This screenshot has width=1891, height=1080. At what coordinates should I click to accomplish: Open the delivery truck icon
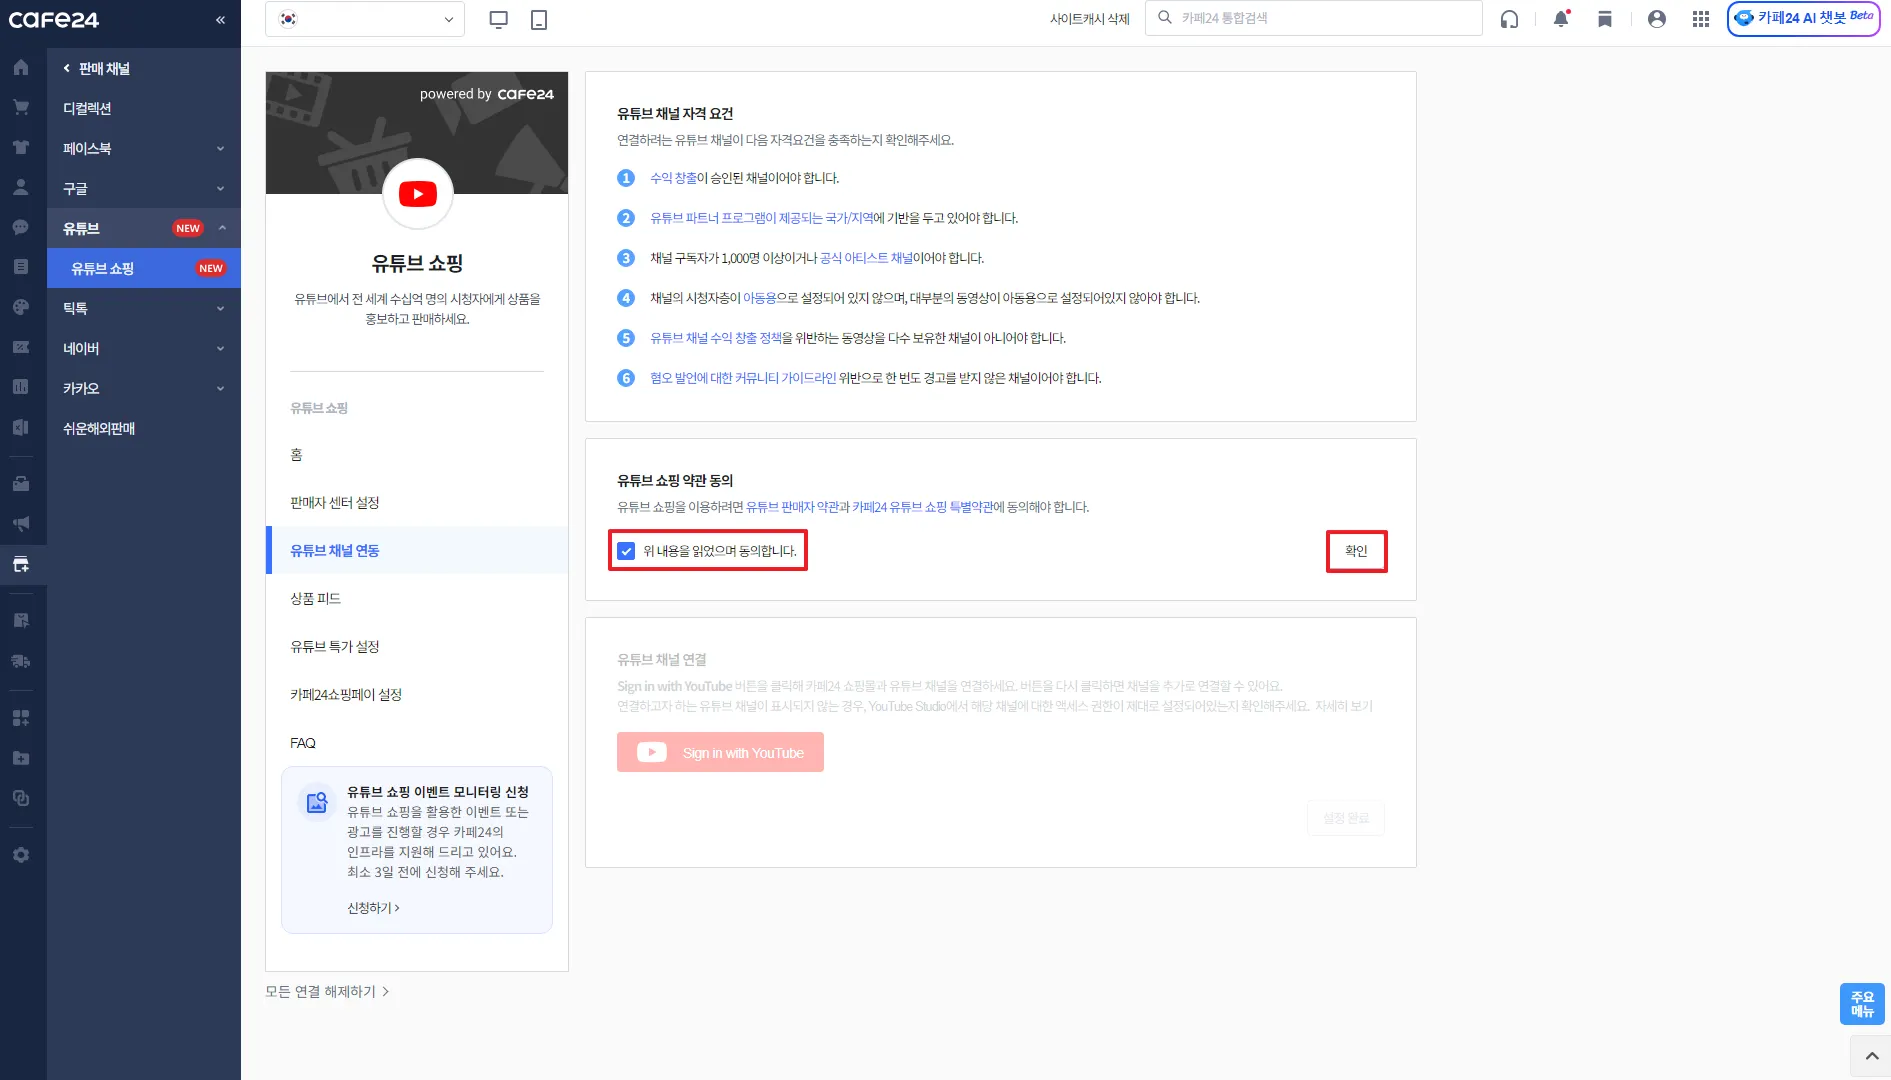tap(21, 661)
